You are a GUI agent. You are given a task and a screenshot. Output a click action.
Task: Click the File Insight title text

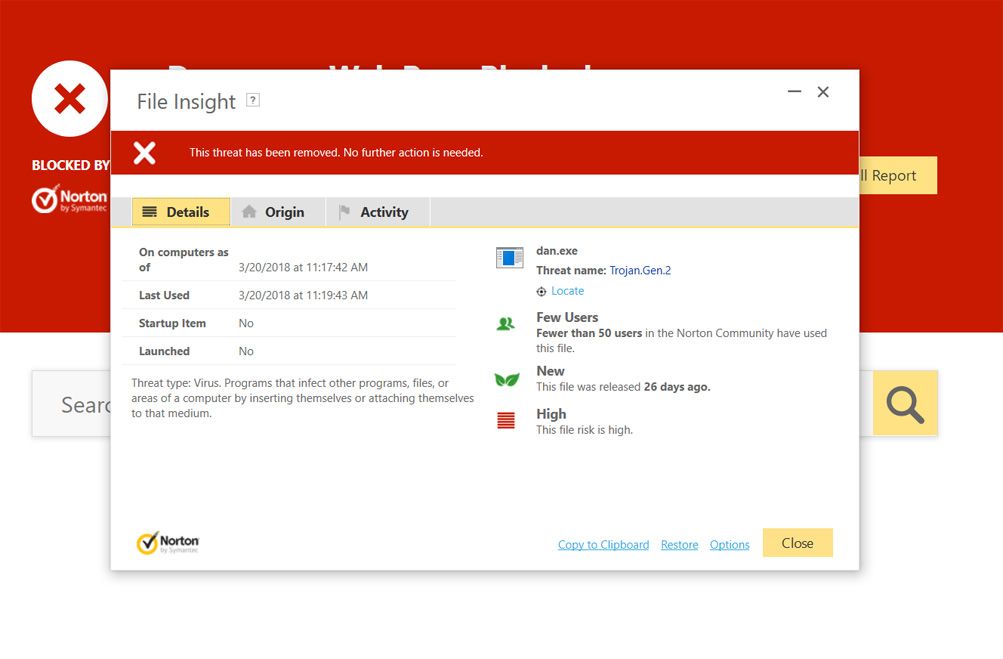[x=186, y=101]
